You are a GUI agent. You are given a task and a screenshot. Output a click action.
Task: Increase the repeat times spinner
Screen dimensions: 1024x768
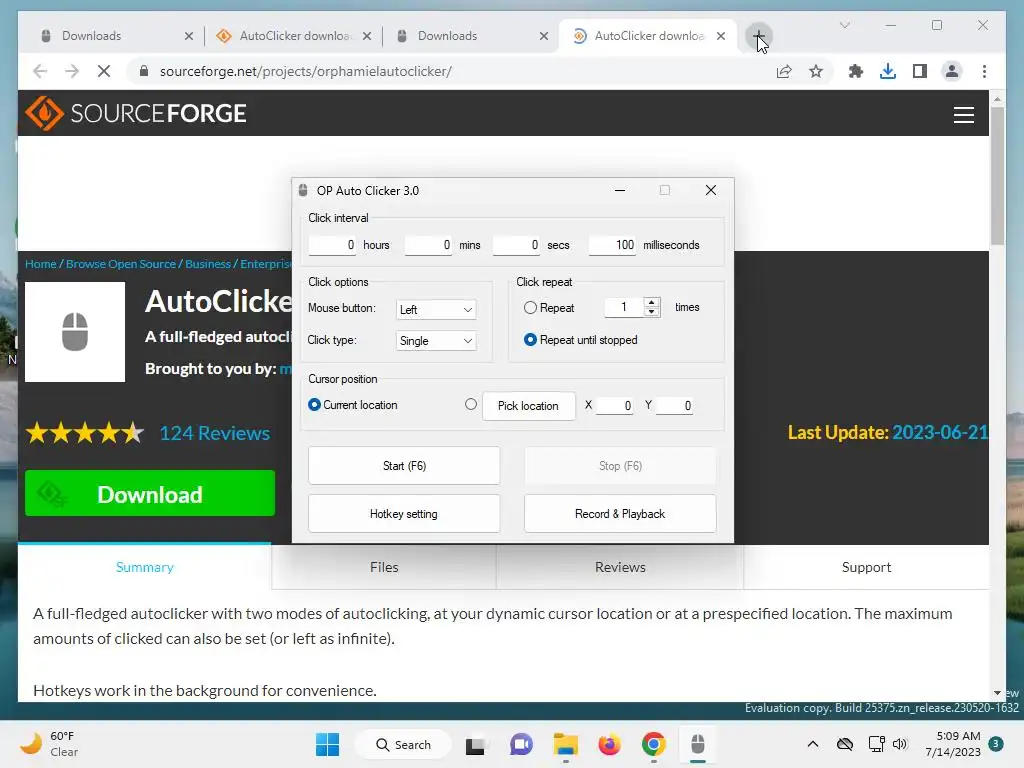[651, 302]
